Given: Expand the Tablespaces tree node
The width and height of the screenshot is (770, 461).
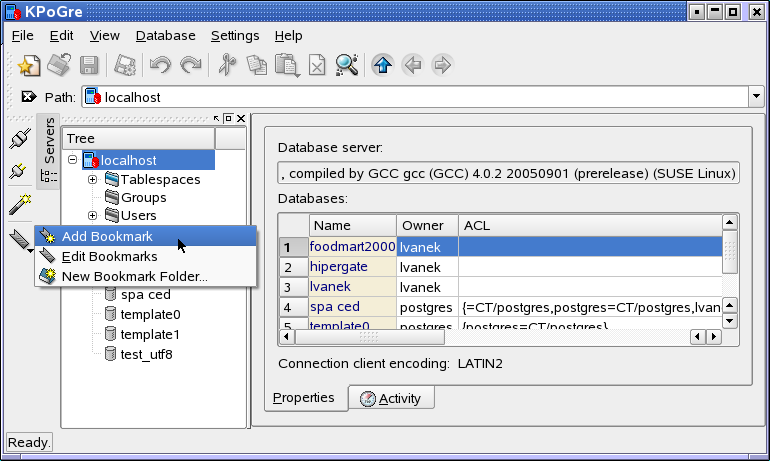Looking at the screenshot, I should tap(92, 180).
